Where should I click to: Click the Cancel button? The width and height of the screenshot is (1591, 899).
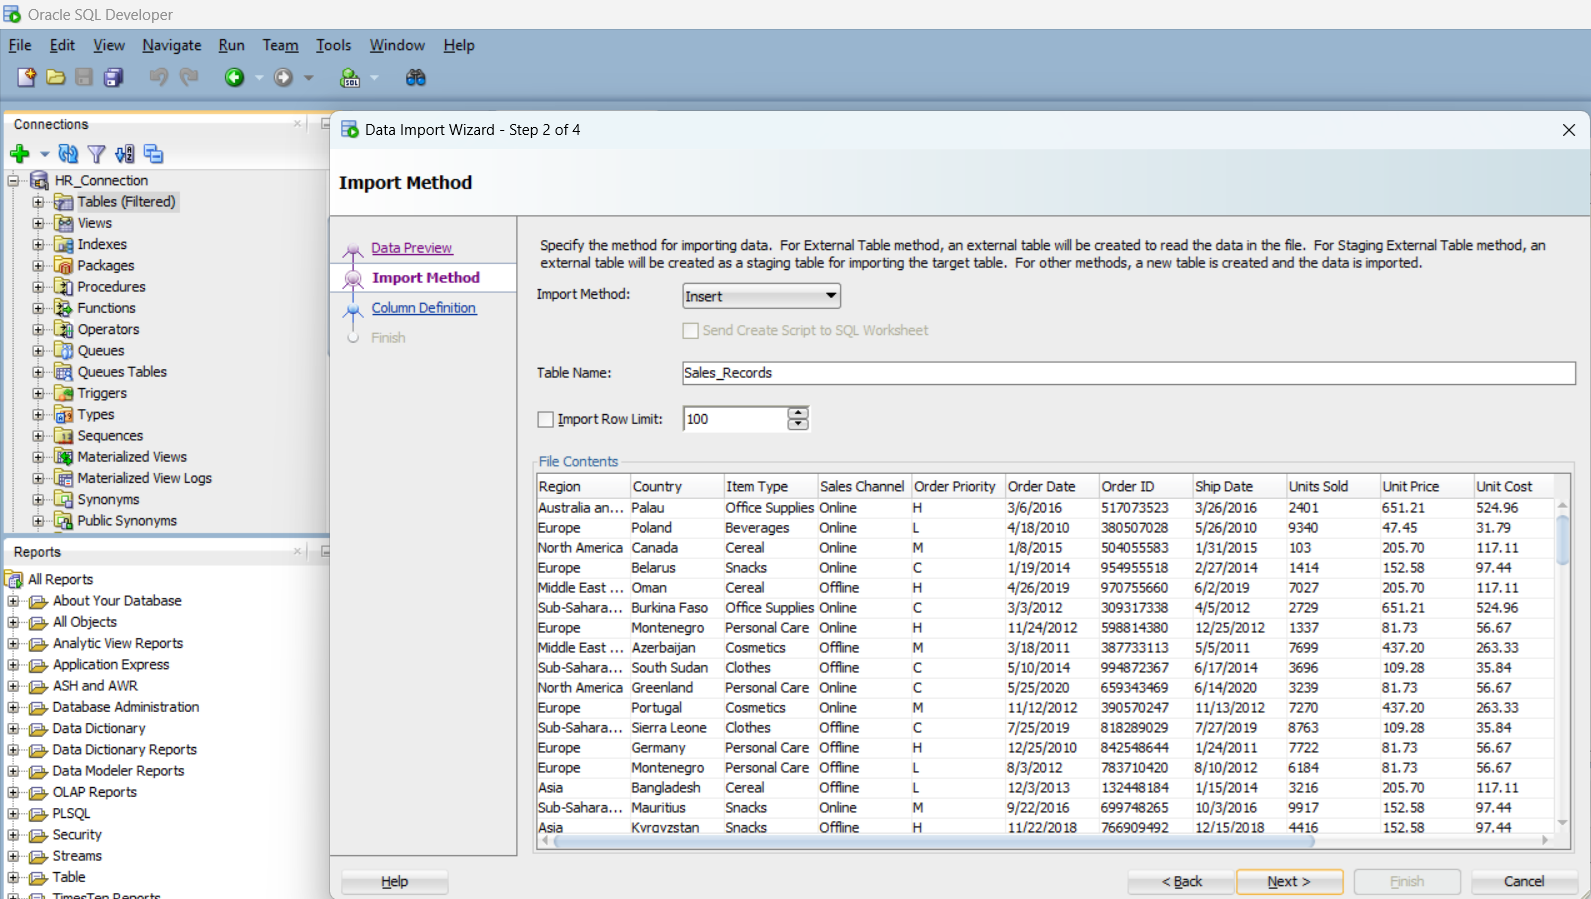point(1524,881)
